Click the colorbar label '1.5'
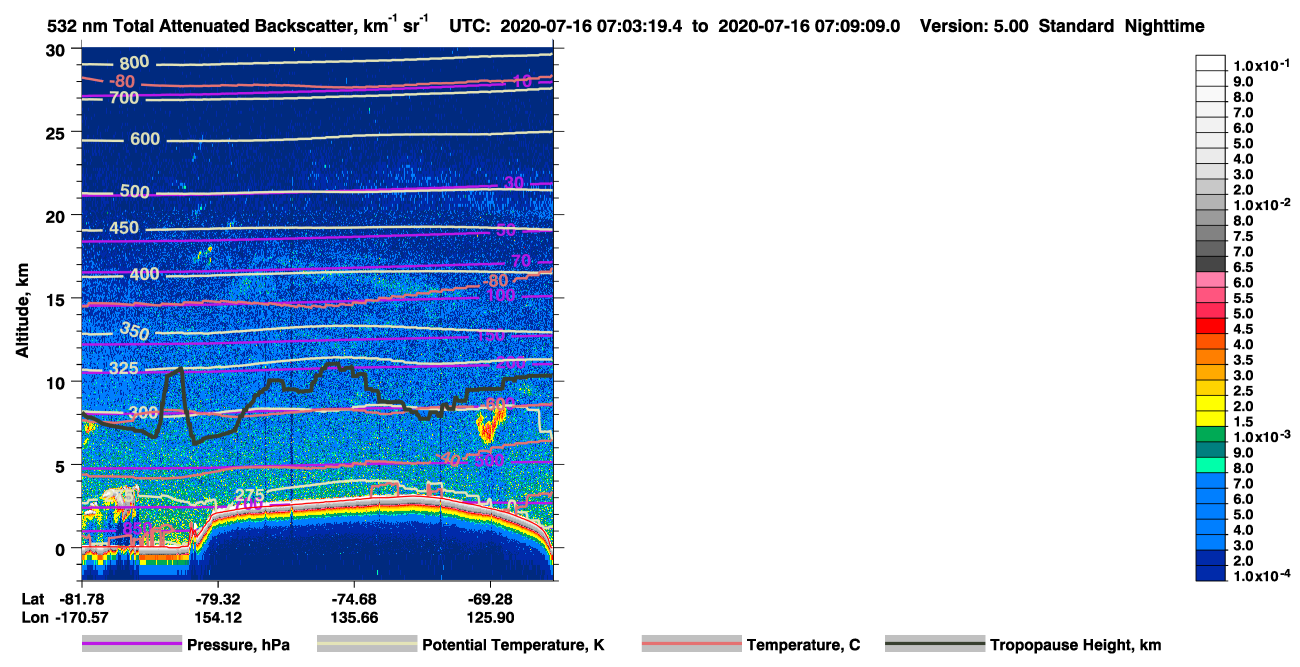The width and height of the screenshot is (1300, 667). [x=1243, y=421]
